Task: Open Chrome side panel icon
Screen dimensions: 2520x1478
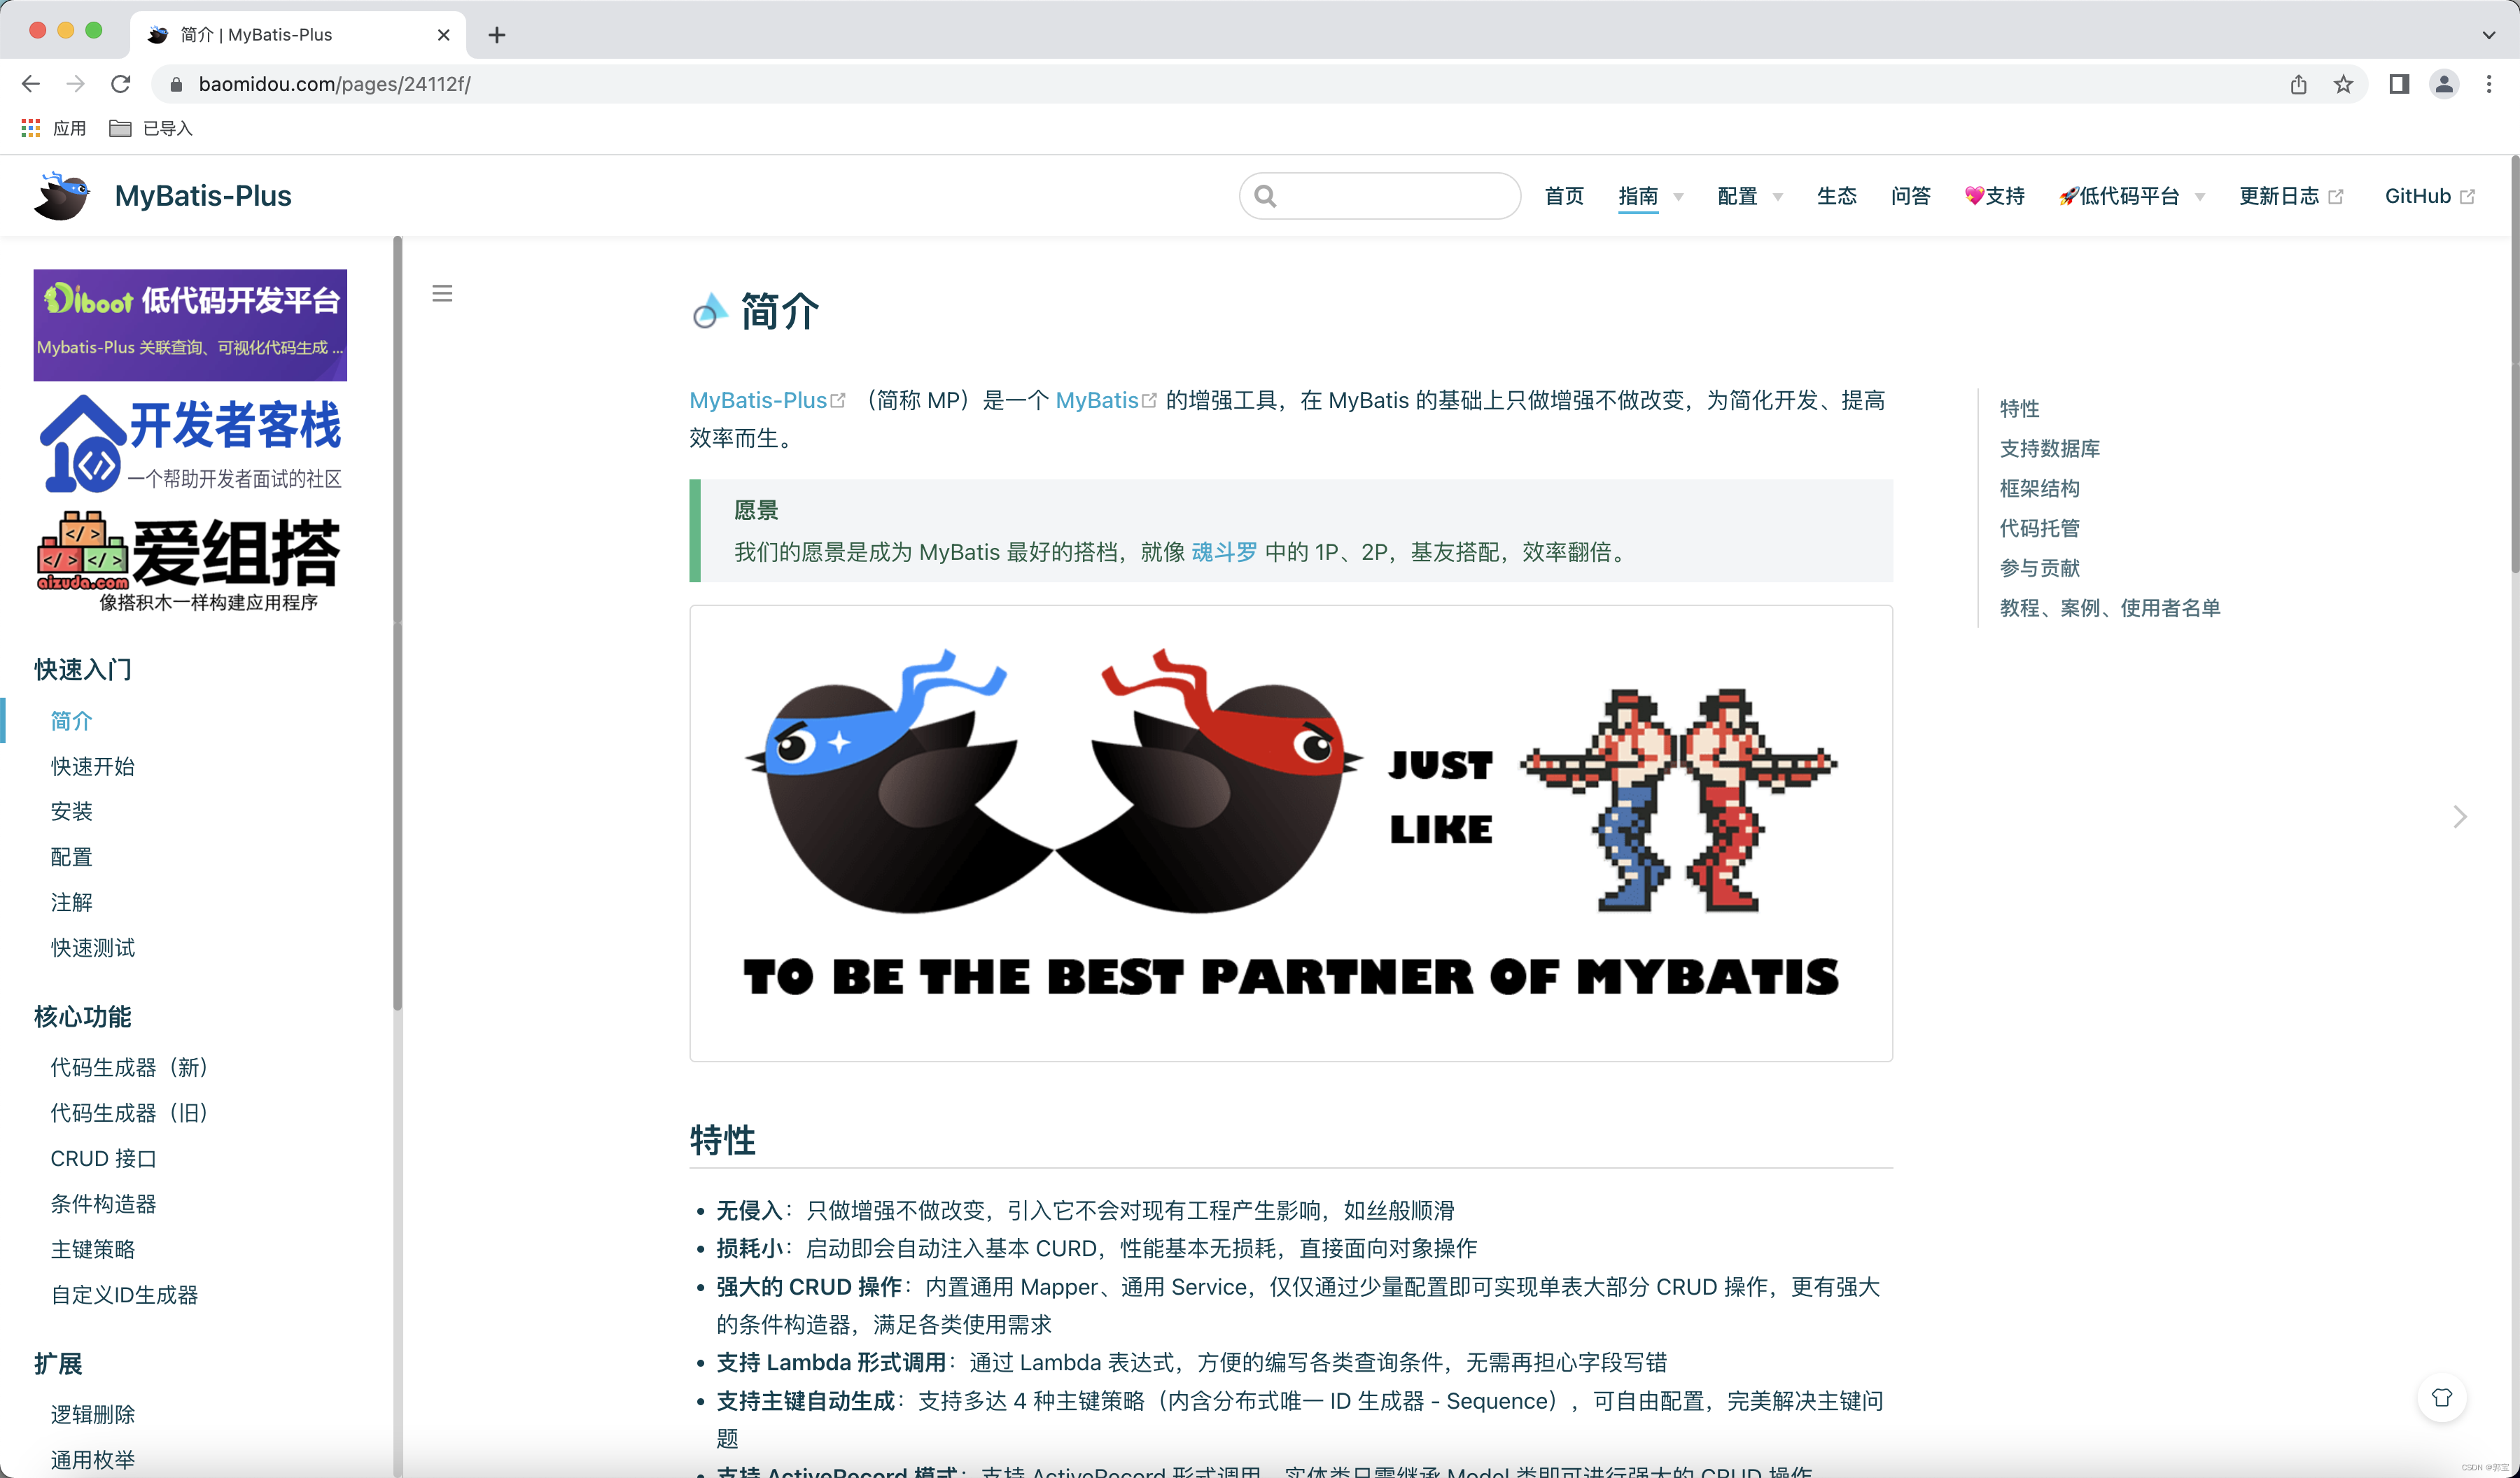Action: 2399,84
